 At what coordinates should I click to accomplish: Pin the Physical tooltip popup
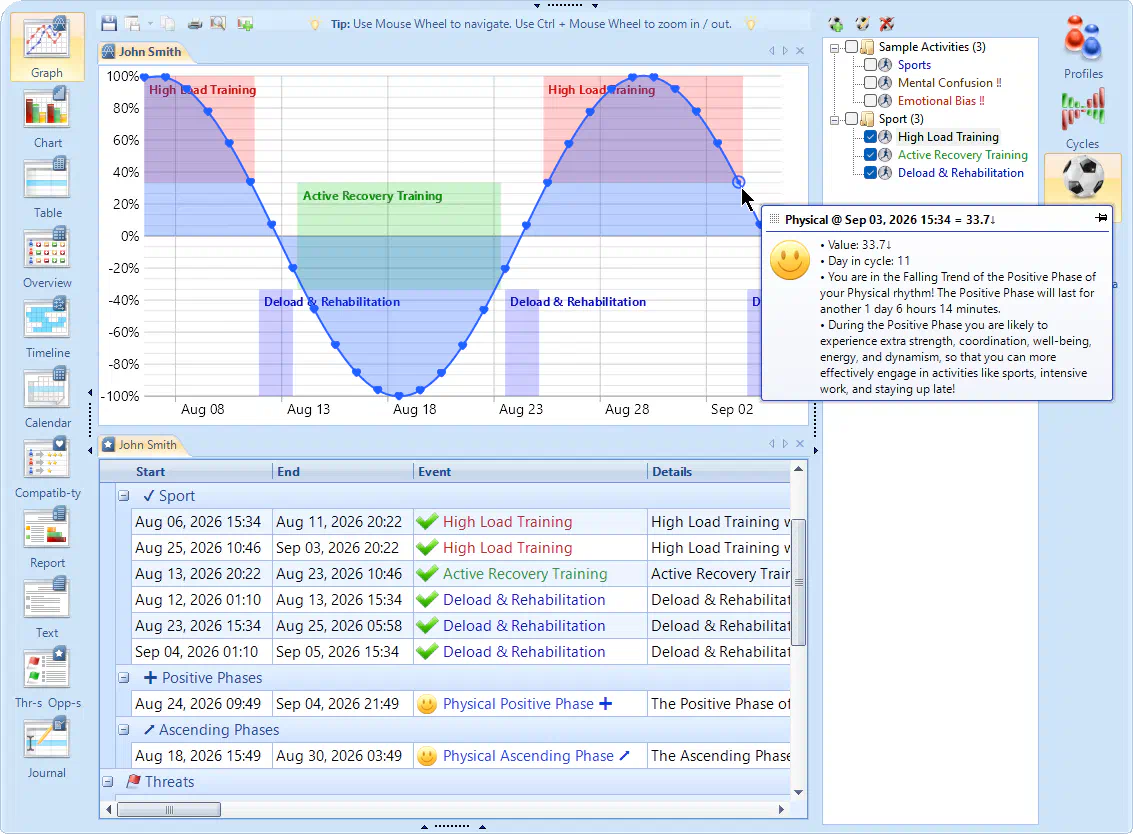(x=1101, y=218)
